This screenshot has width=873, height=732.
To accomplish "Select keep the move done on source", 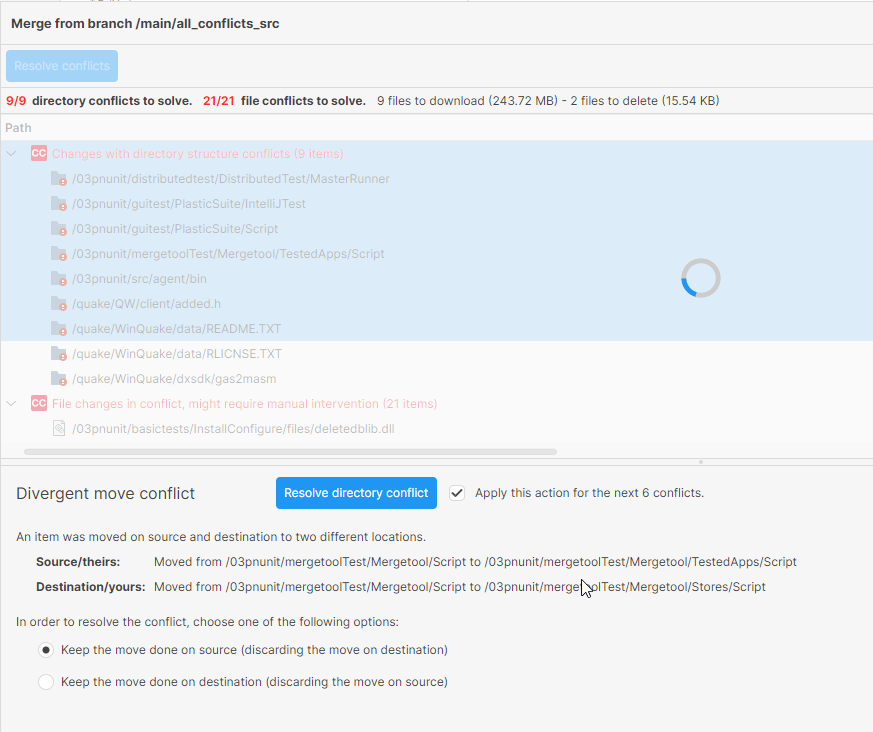I will 46,649.
